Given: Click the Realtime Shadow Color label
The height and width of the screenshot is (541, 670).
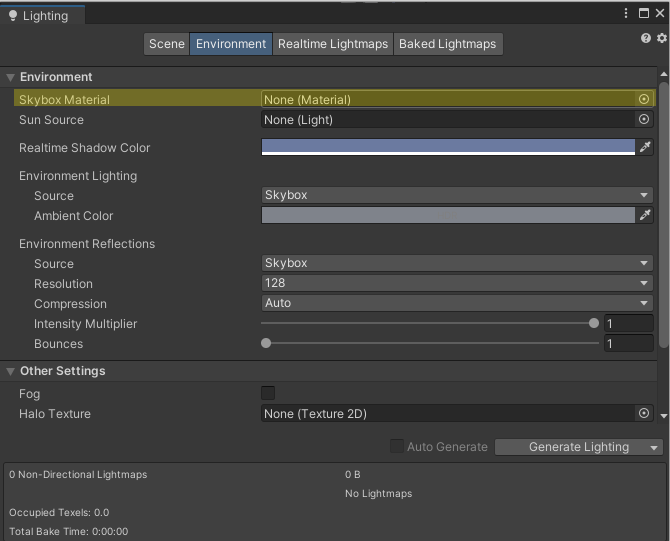Looking at the screenshot, I should click(x=85, y=148).
